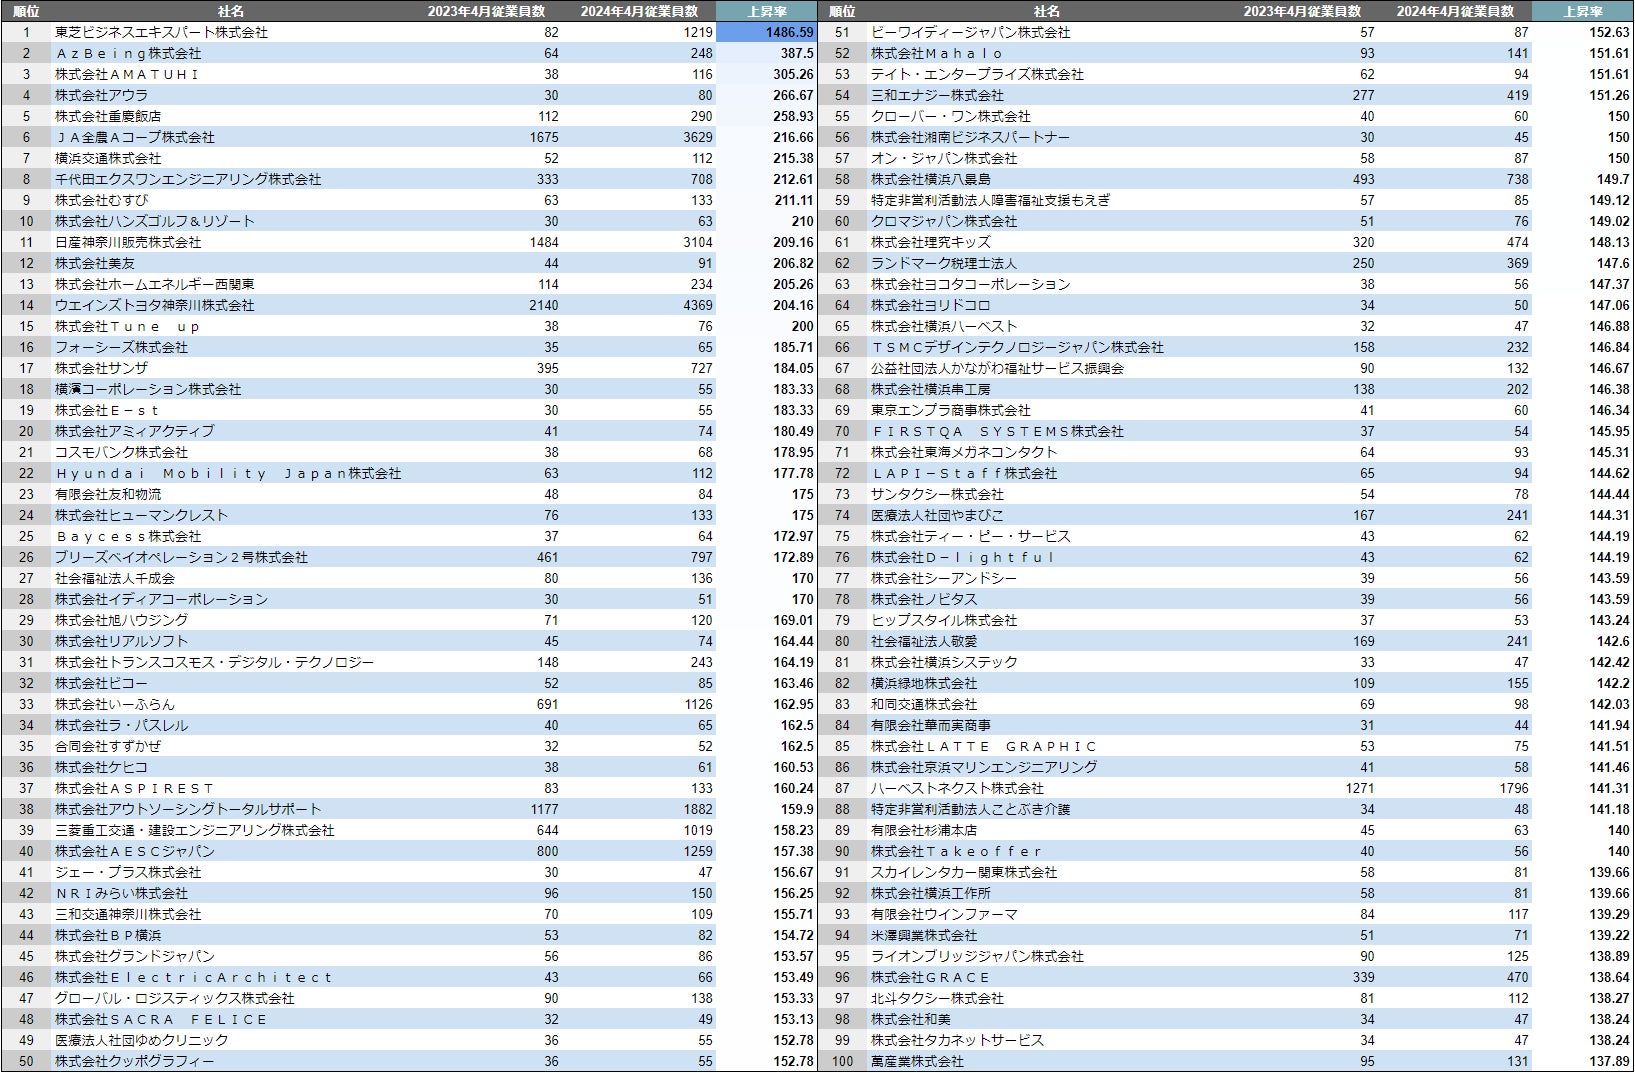Click the company 株式会社クッポグラフィー

135,1061
